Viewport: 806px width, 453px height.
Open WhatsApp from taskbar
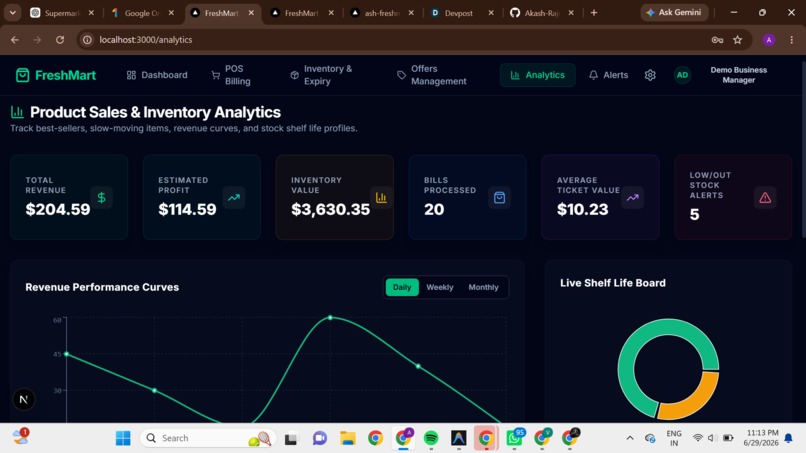click(x=514, y=438)
